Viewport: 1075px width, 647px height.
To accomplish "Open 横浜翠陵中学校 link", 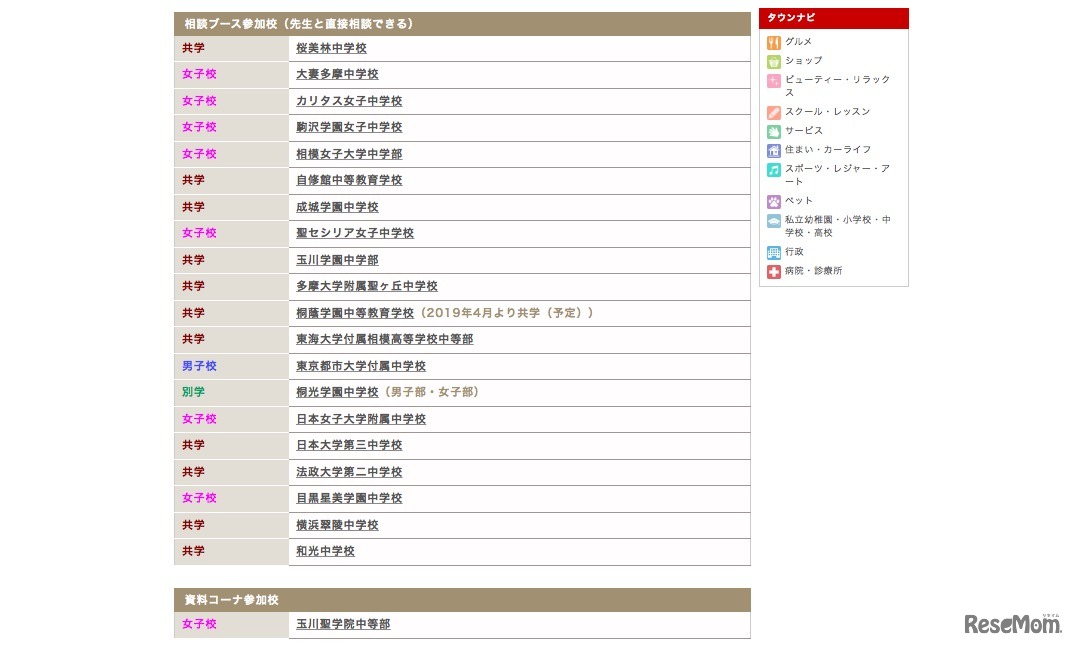I will [337, 526].
